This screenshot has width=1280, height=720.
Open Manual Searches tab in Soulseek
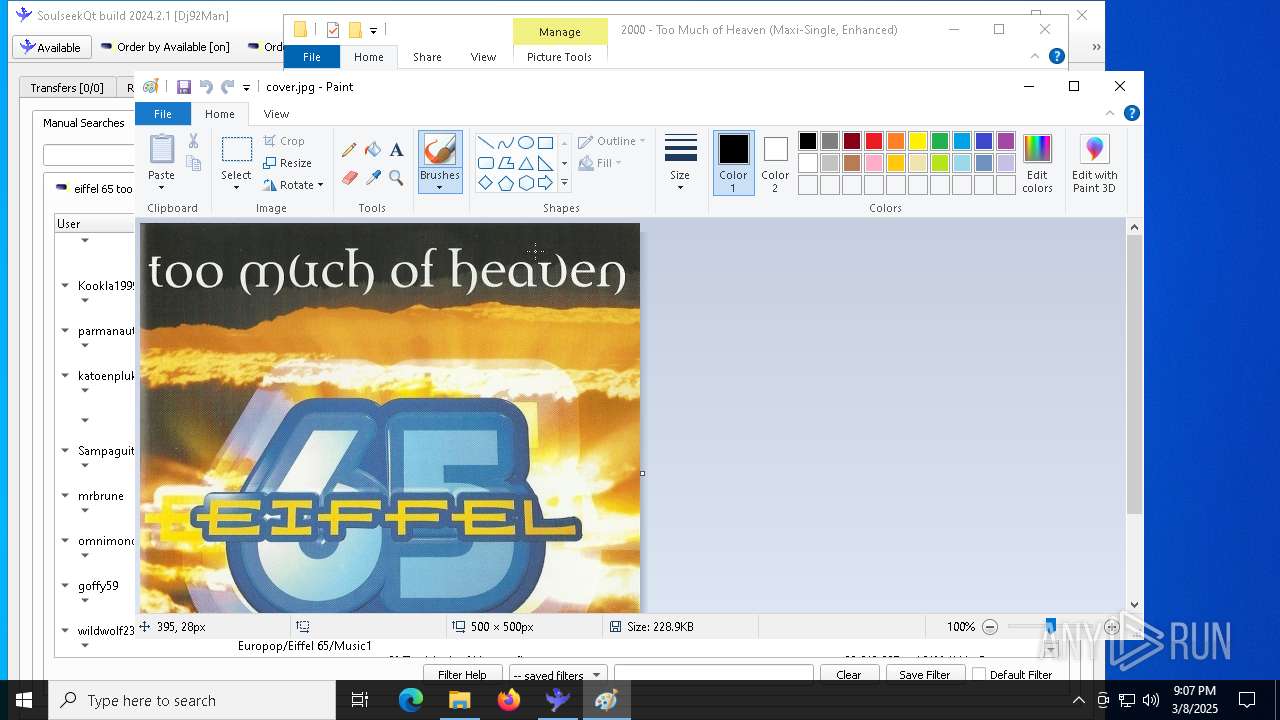tap(84, 123)
